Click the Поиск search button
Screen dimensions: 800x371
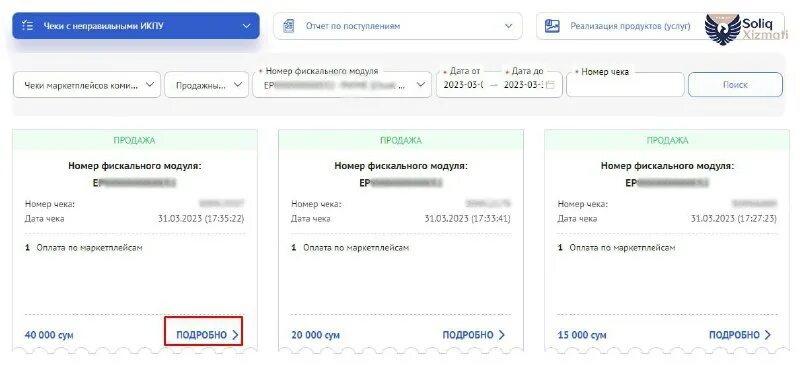(735, 85)
